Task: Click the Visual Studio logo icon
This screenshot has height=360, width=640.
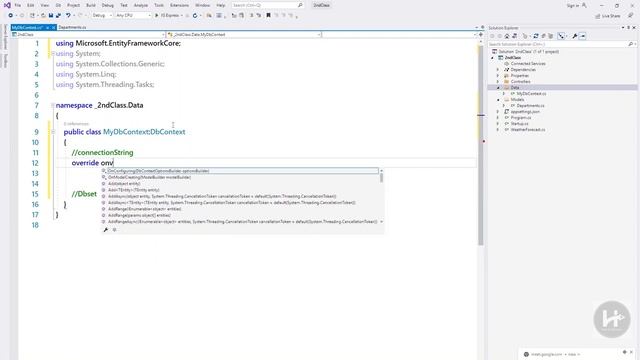Action: tap(7, 5)
